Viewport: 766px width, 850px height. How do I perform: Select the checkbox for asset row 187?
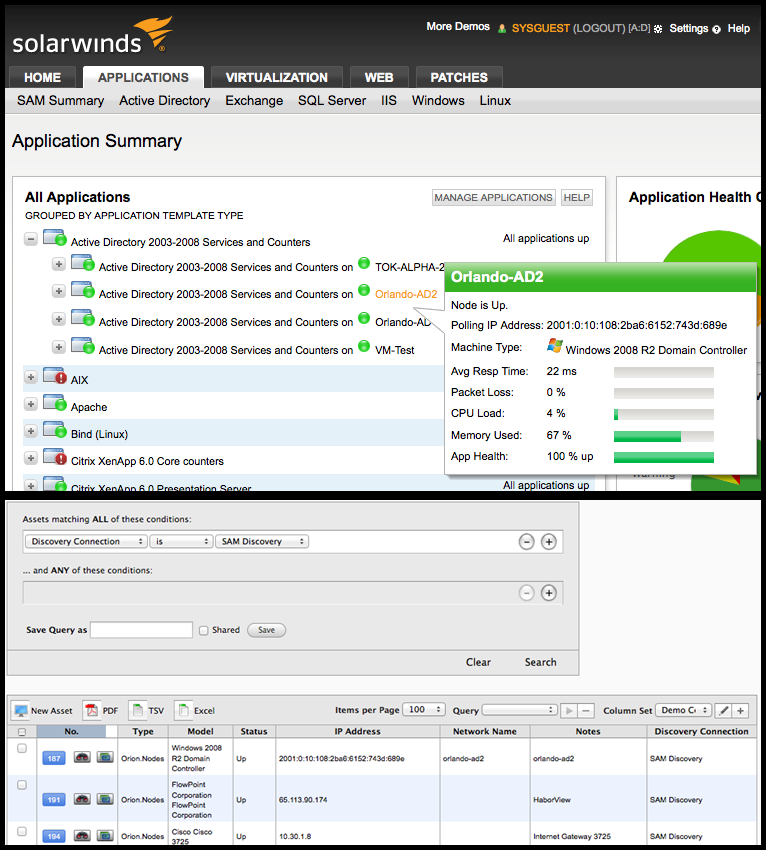pos(22,748)
